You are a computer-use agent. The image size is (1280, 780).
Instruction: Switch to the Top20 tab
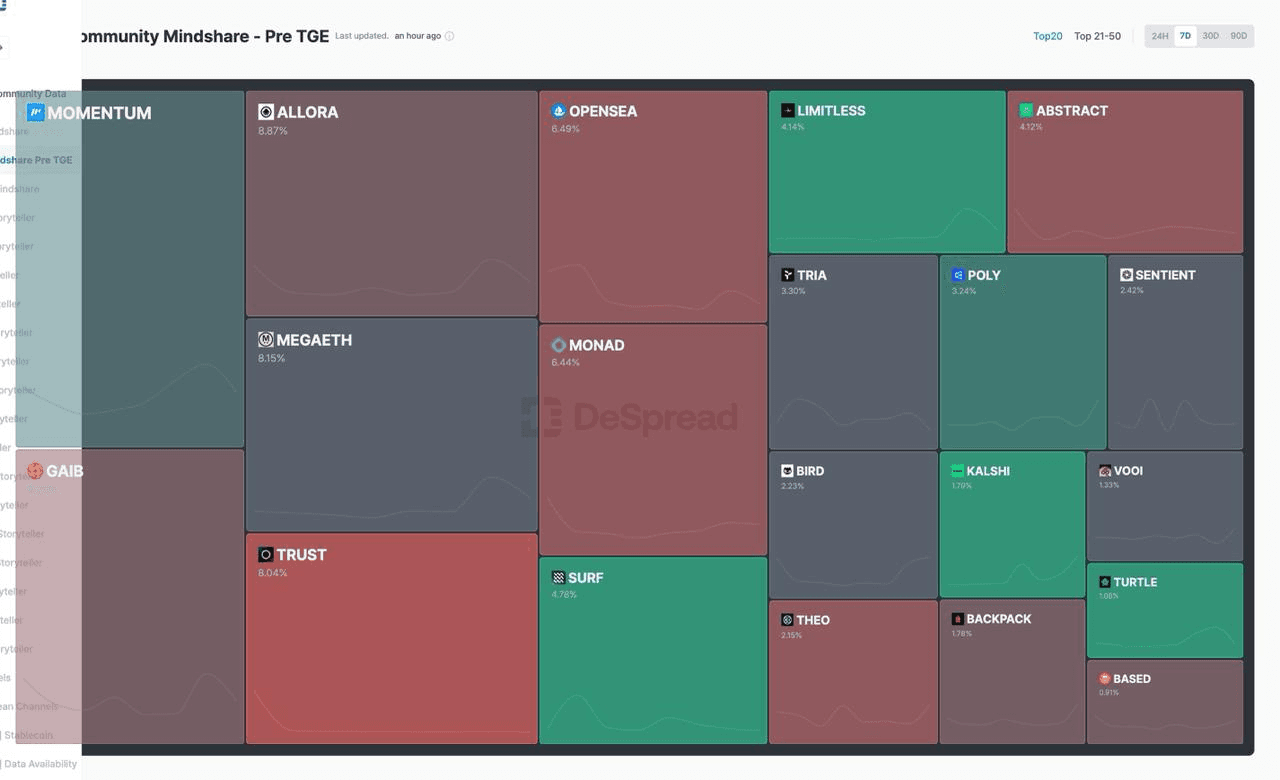click(1047, 36)
